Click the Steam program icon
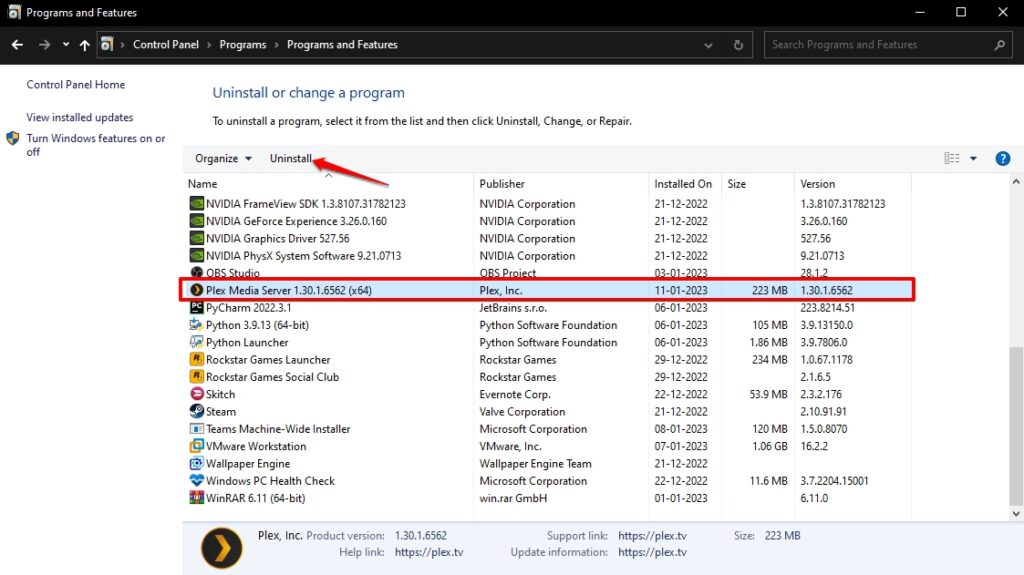 [197, 411]
